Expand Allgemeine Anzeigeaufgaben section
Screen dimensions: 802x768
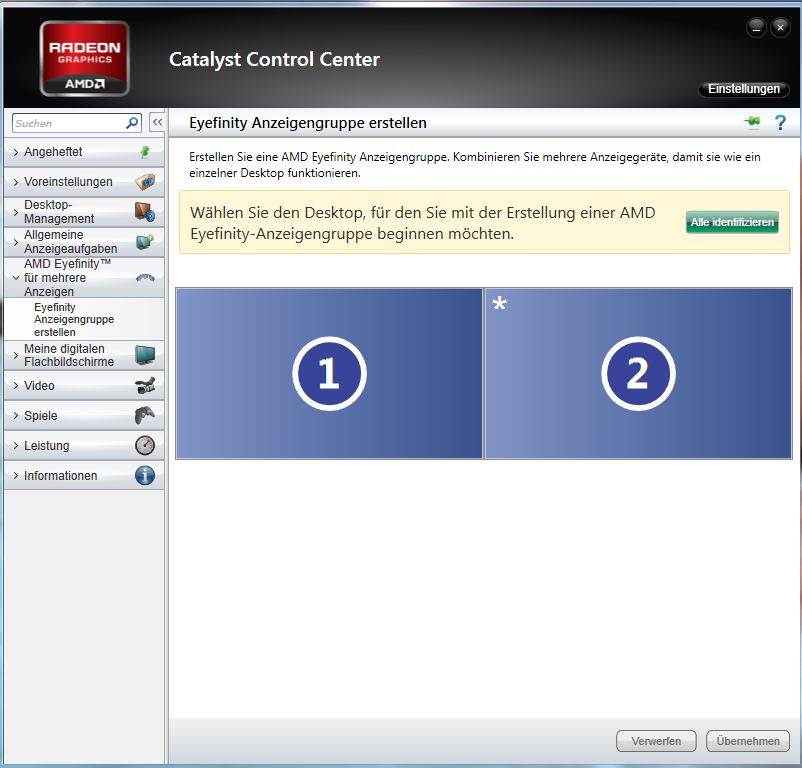tap(16, 241)
